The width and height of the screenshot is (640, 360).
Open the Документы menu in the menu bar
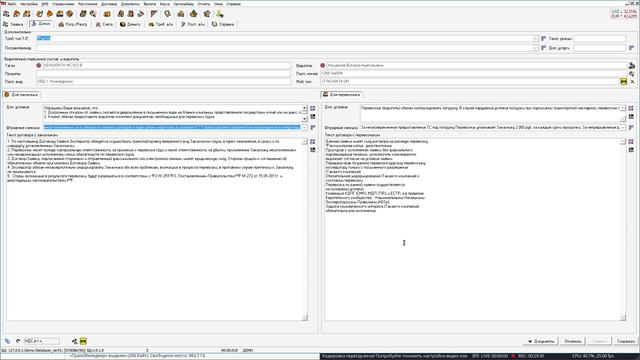130,4
